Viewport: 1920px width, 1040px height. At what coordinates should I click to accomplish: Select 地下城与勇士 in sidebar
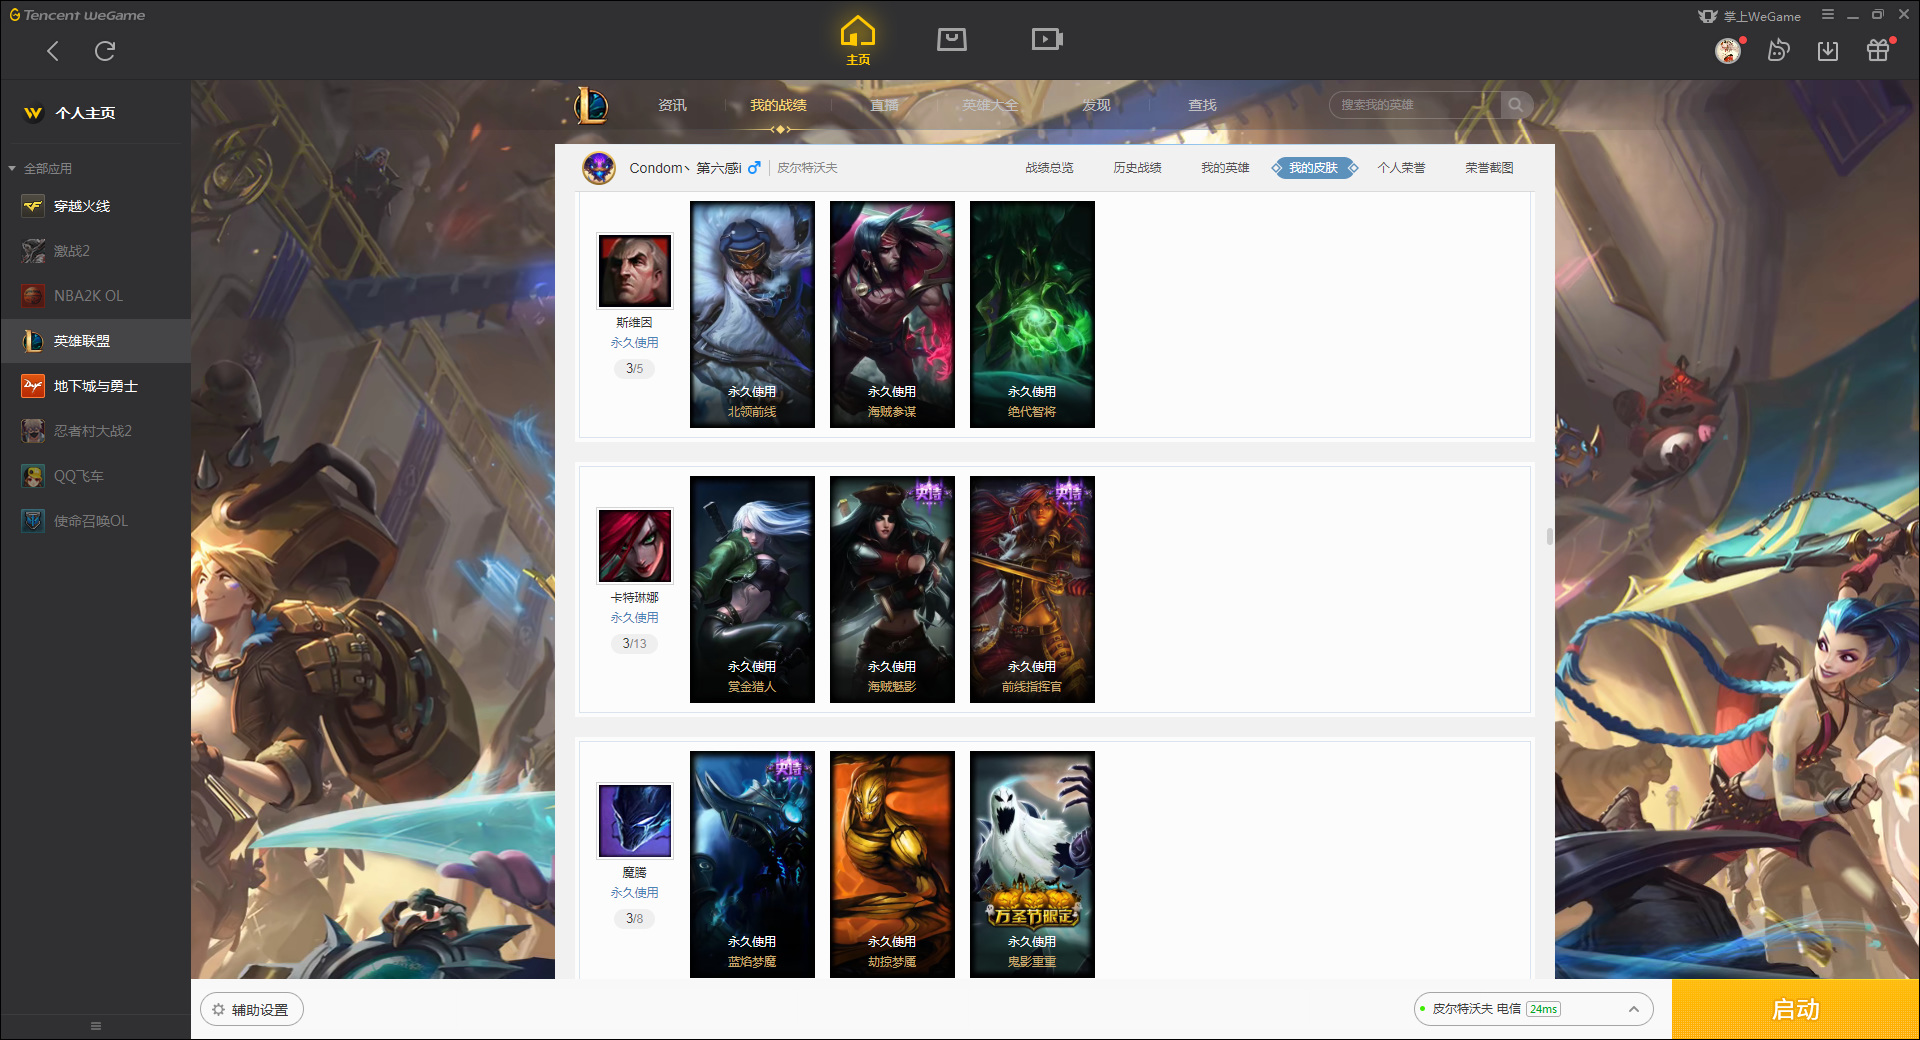point(96,386)
